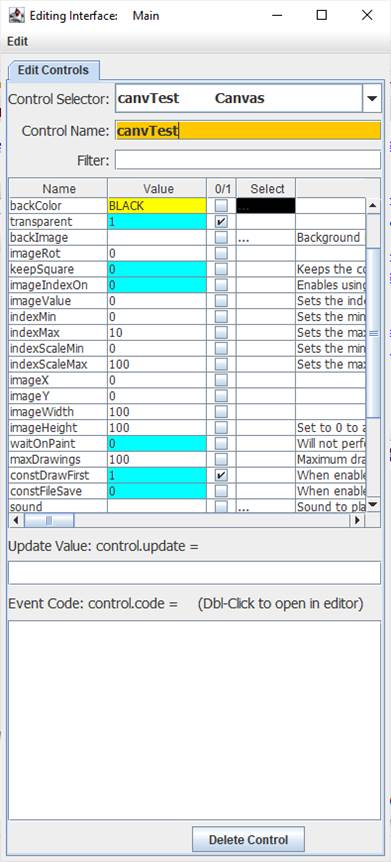This screenshot has height=862, width=391.
Task: Click the table scroll up arrow
Action: tap(373, 206)
